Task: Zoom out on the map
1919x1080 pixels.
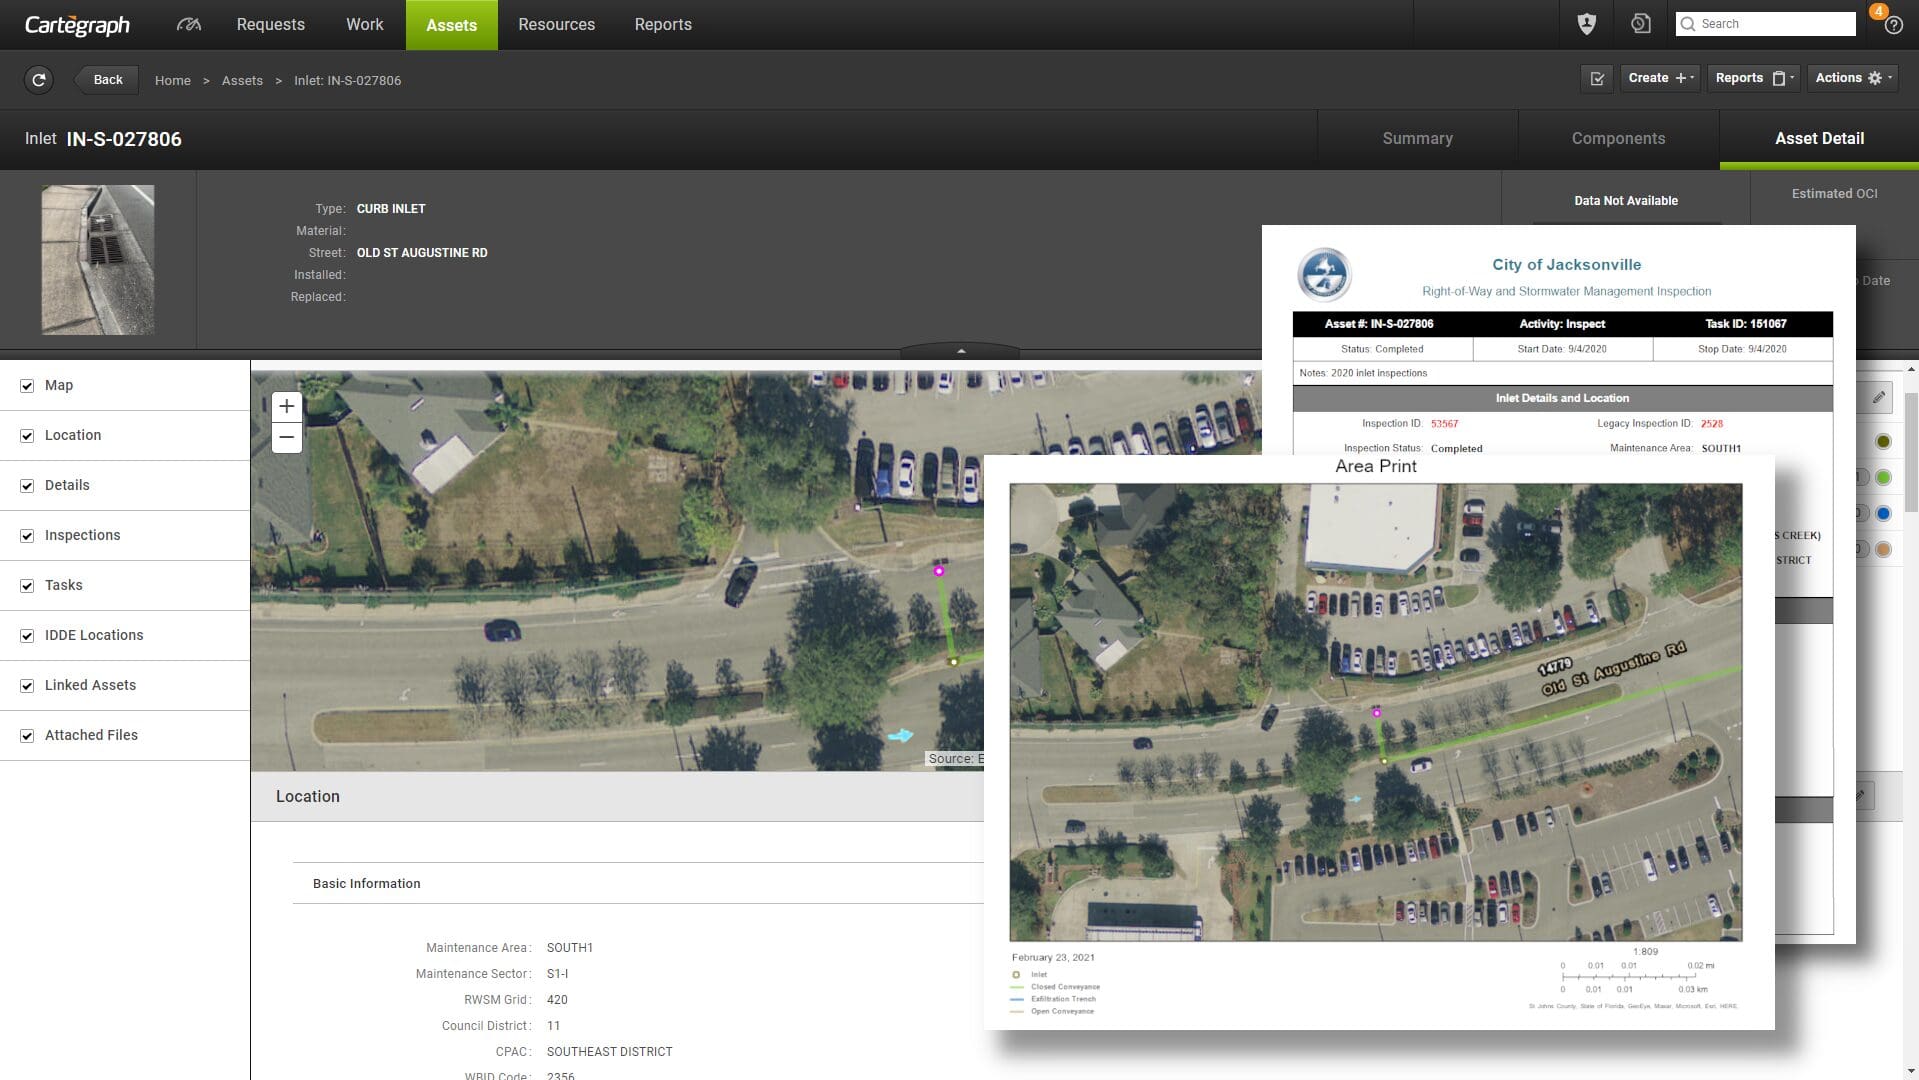Action: pyautogui.click(x=287, y=437)
